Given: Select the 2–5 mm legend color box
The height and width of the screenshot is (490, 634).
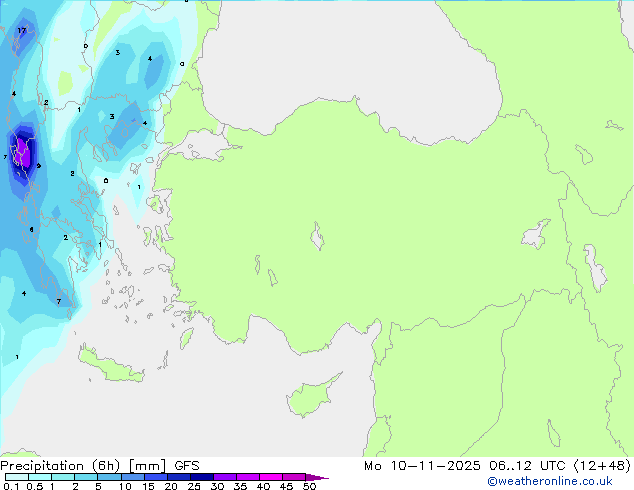Looking at the screenshot, I should [86, 477].
